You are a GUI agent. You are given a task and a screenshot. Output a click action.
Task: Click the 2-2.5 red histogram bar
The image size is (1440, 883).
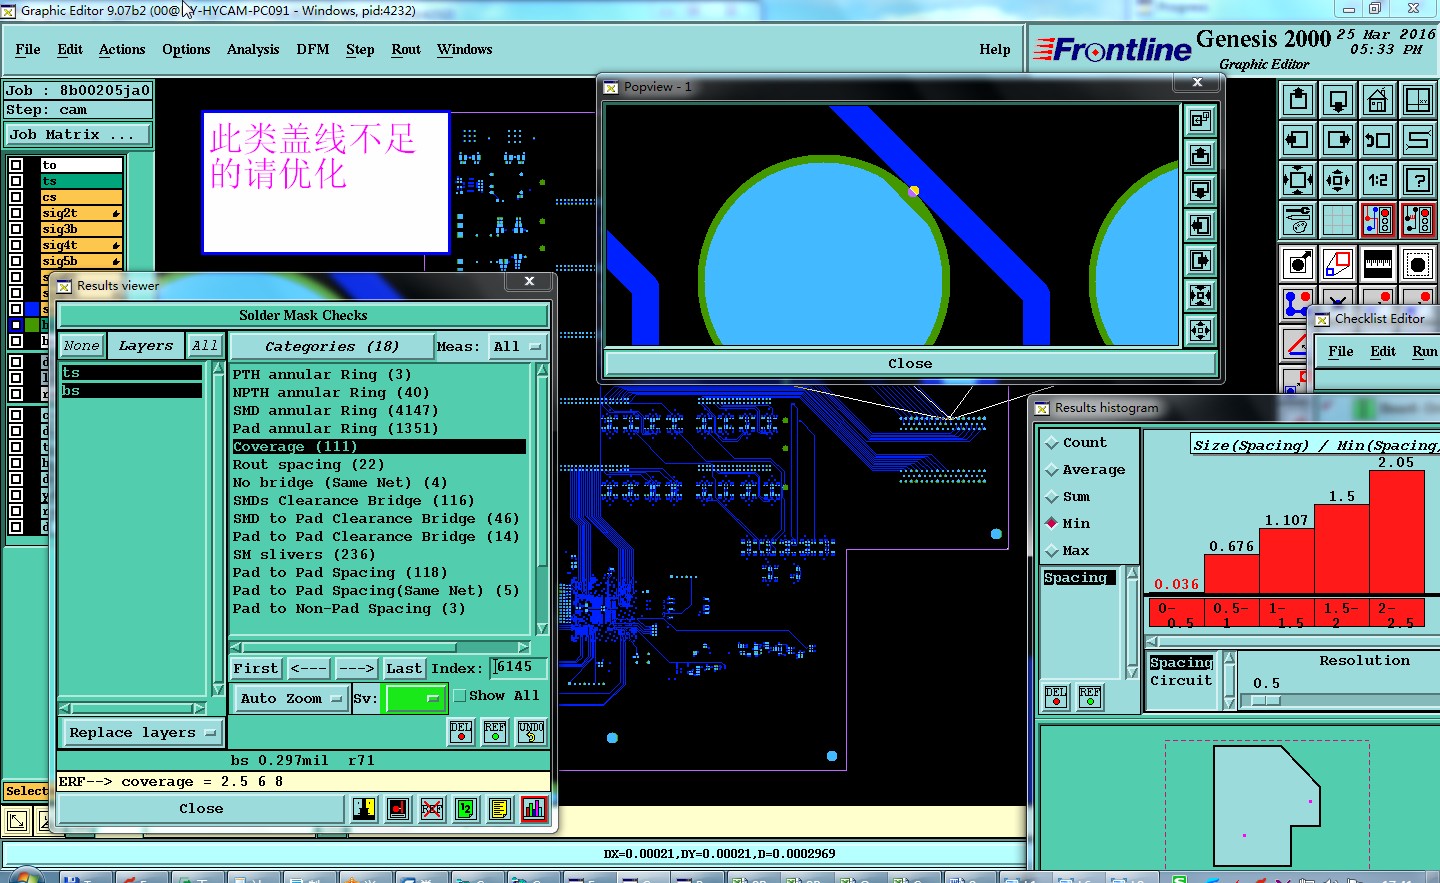click(1396, 532)
